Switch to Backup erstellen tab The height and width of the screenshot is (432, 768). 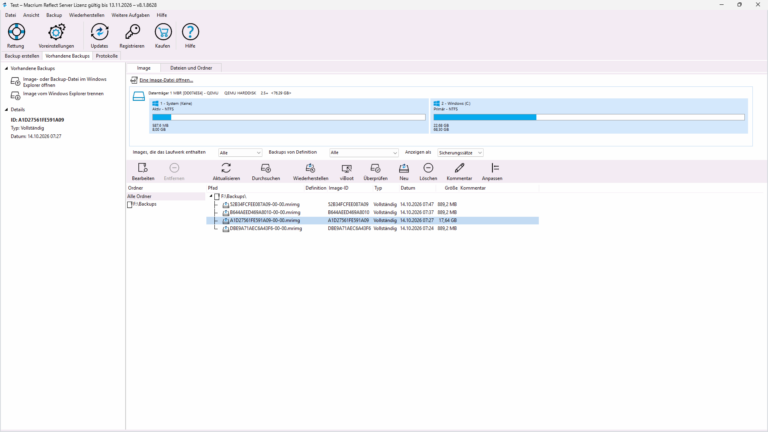point(22,56)
